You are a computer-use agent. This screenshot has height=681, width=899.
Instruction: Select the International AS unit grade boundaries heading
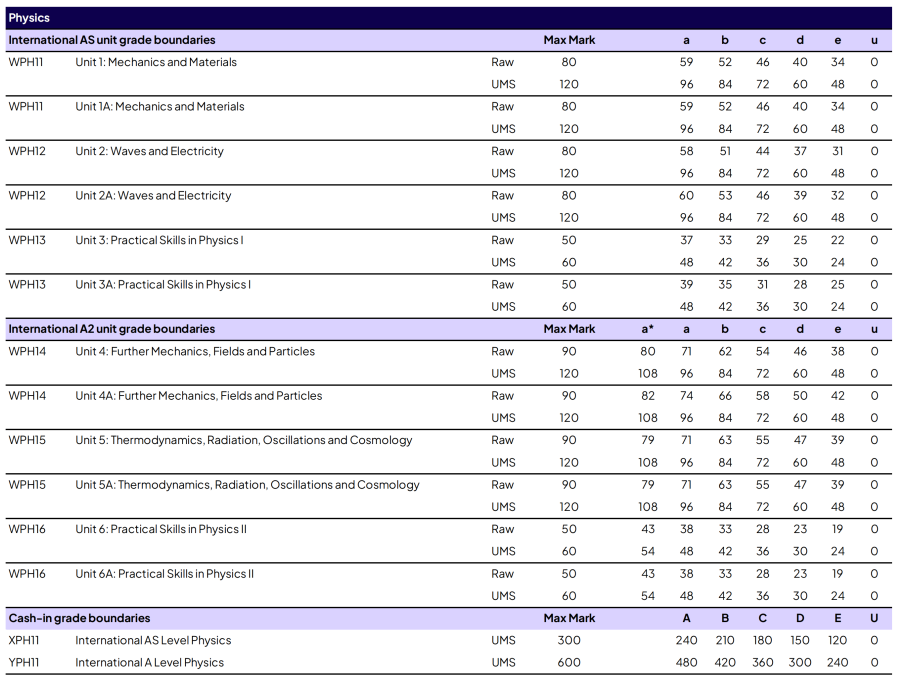112,40
